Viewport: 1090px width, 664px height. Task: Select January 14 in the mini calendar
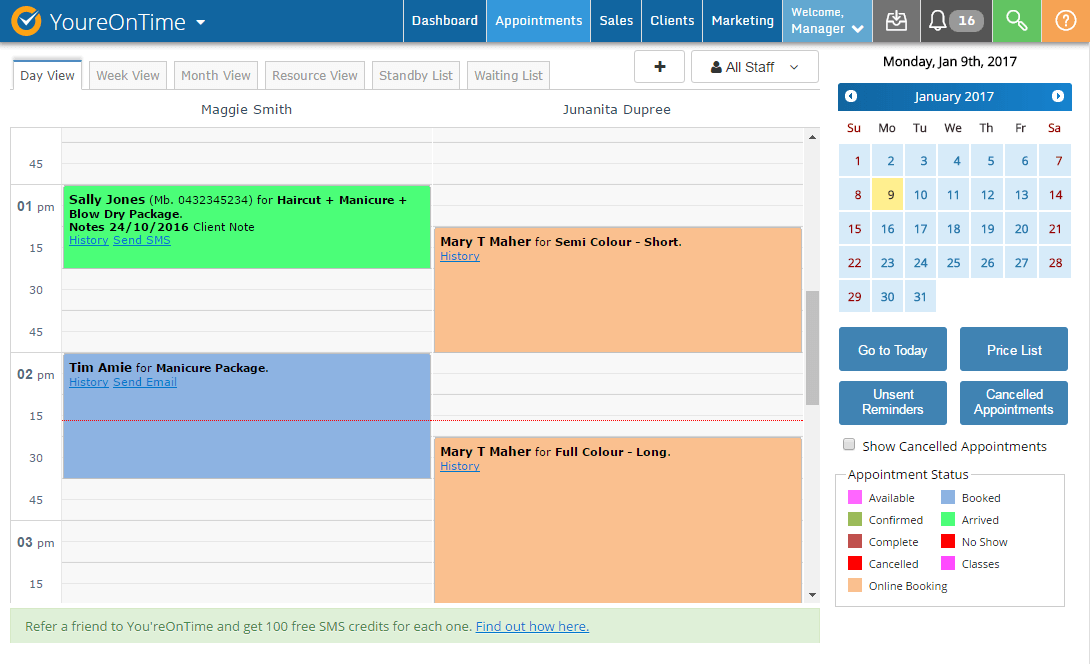1055,195
